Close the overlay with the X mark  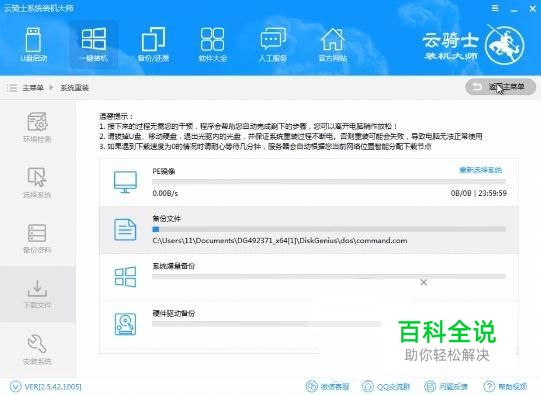click(424, 283)
